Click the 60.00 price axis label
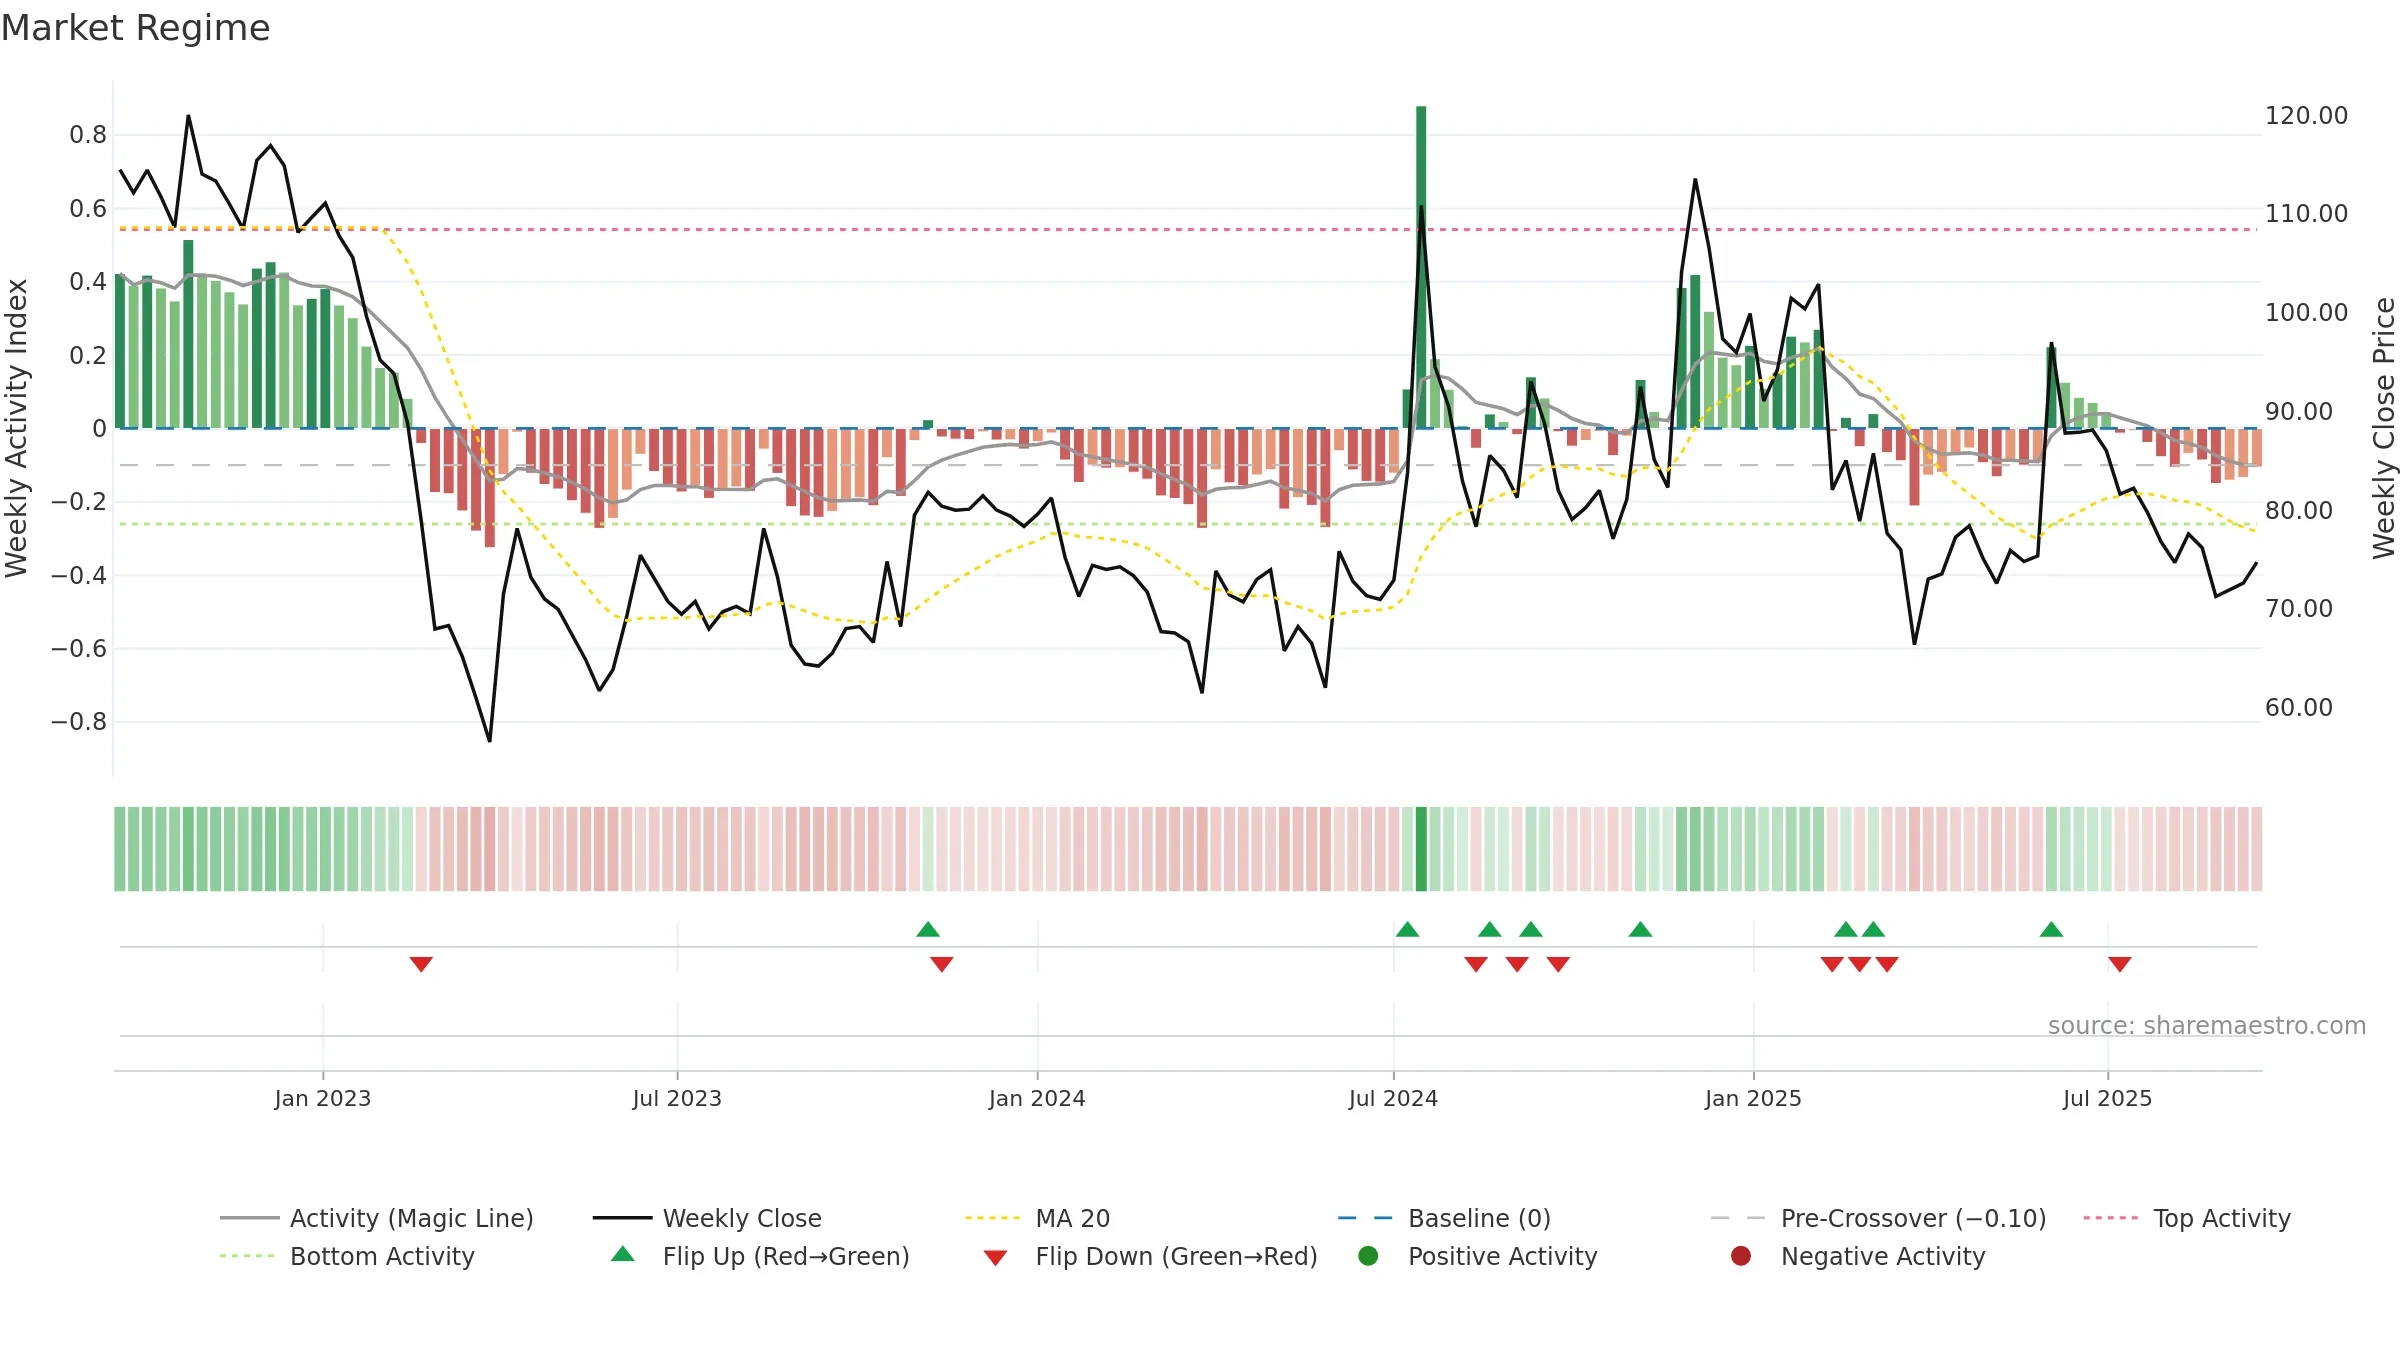The image size is (2400, 1350). [2299, 707]
